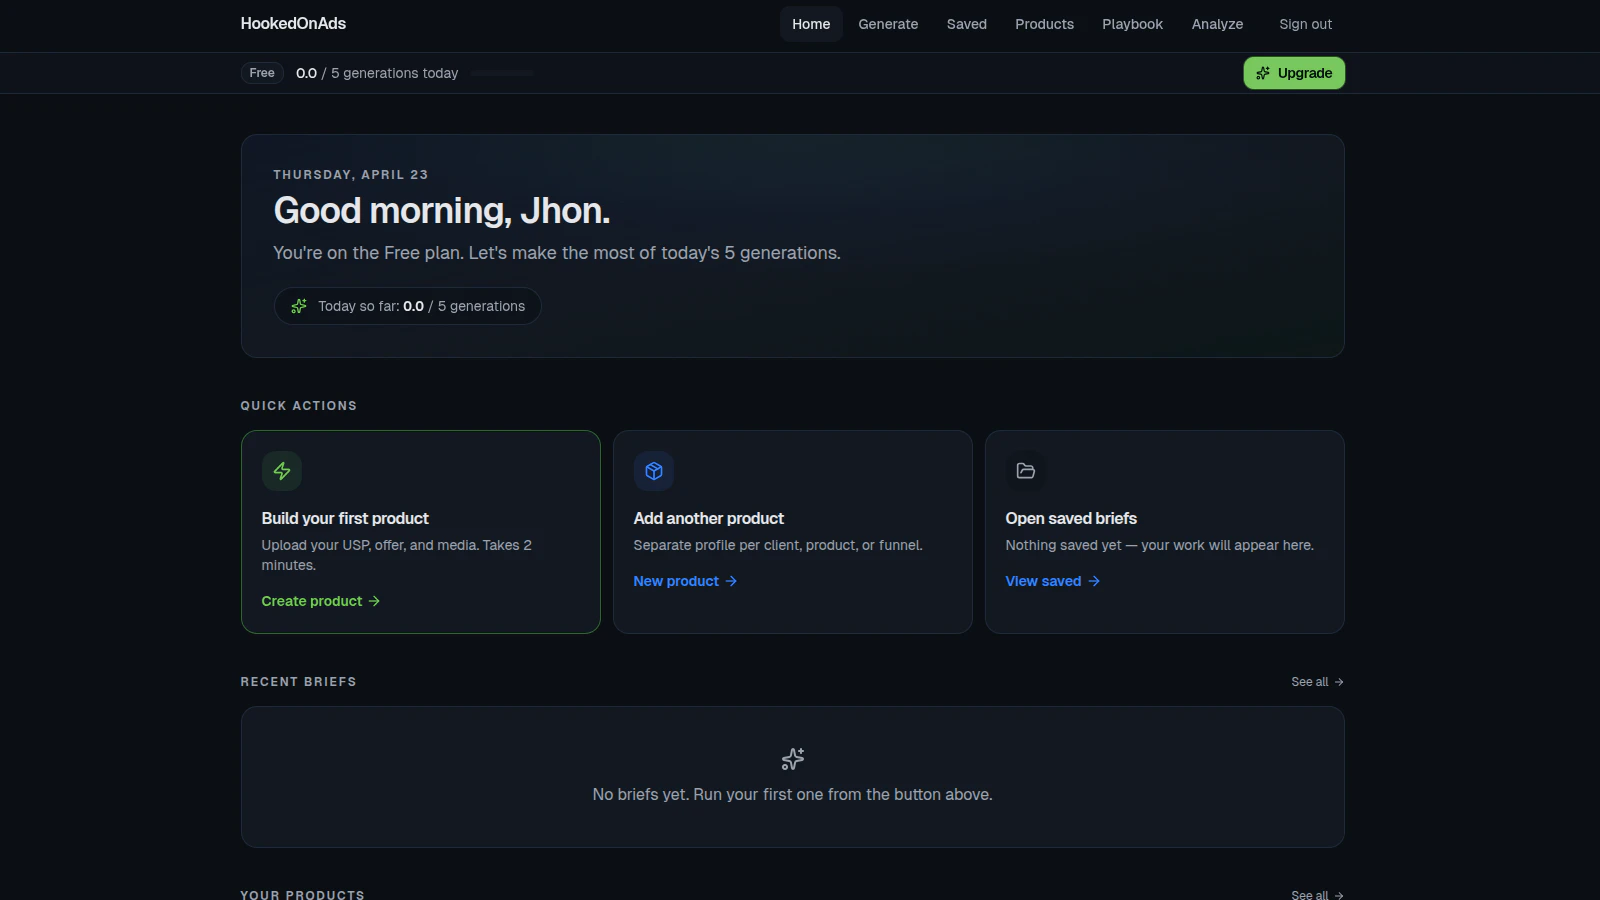Click the arrow after New product

(x=731, y=581)
